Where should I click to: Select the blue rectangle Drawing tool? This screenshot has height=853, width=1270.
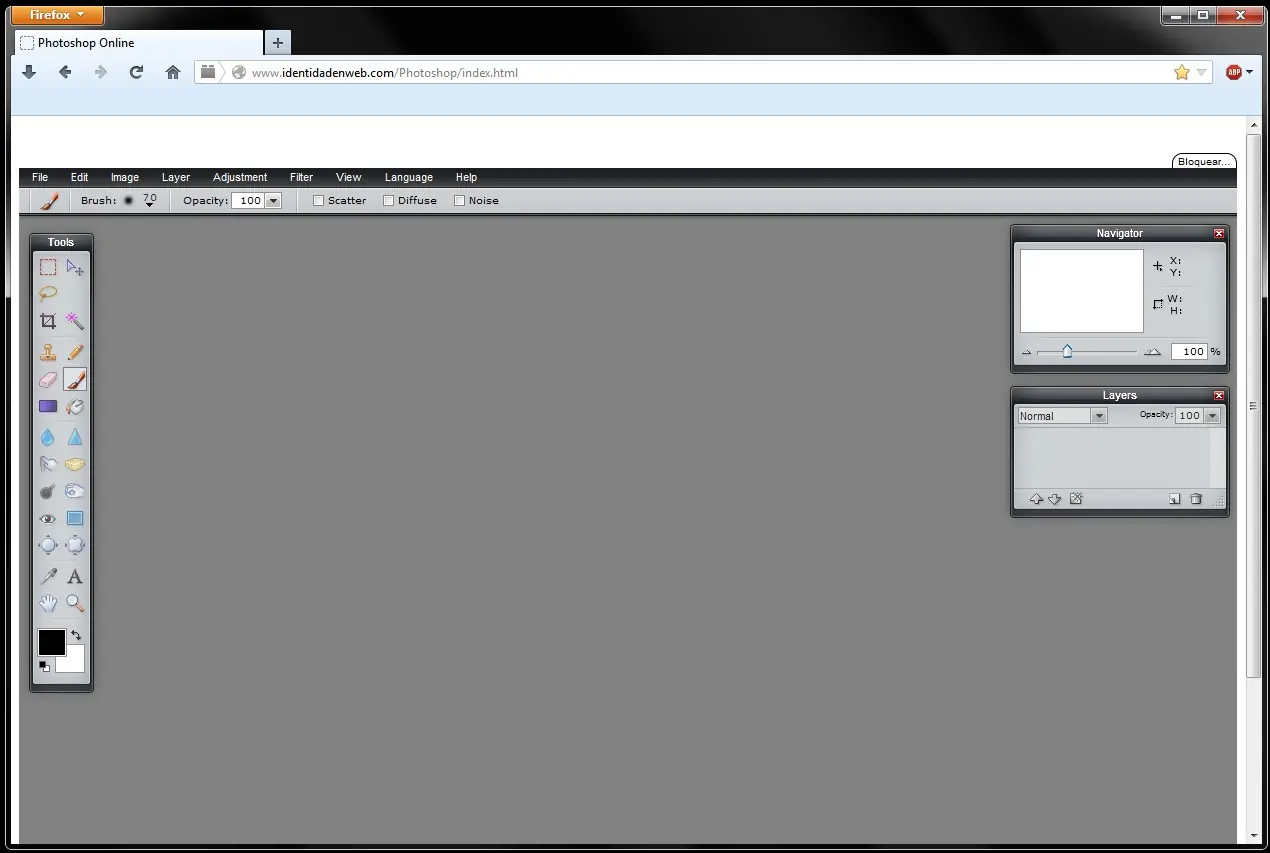pyautogui.click(x=75, y=518)
